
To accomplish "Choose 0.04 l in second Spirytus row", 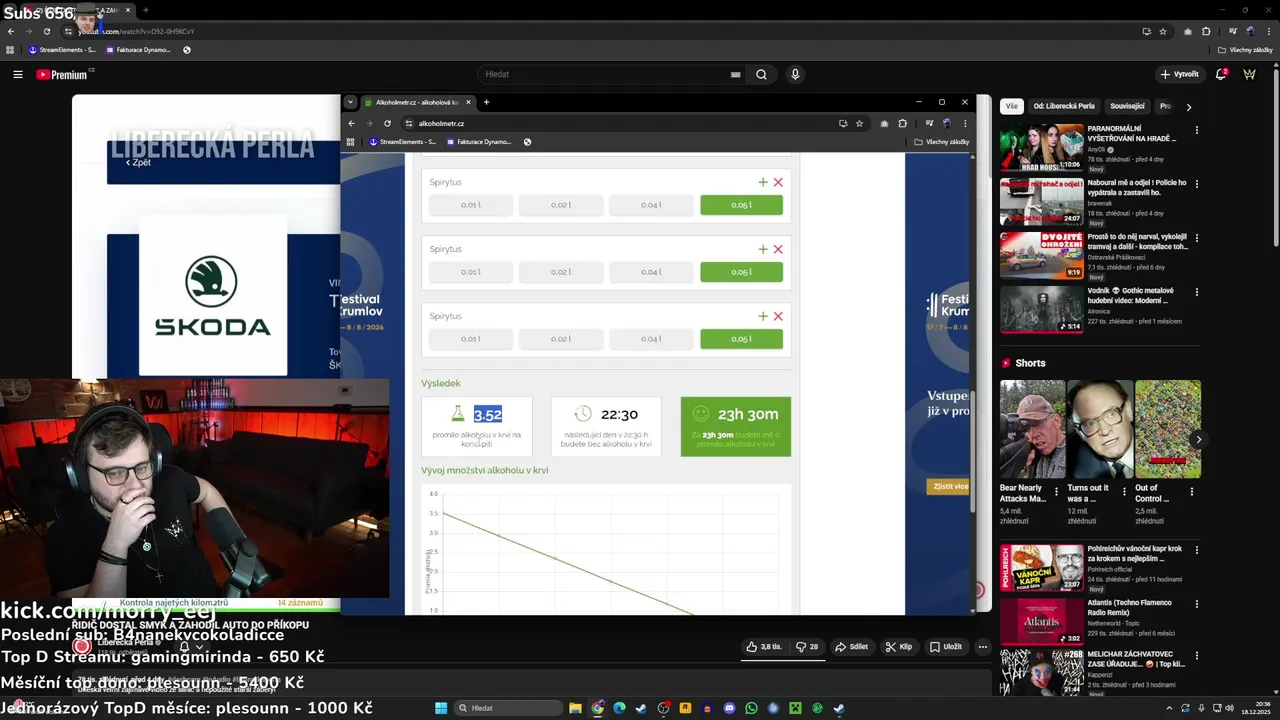I will click(x=651, y=272).
